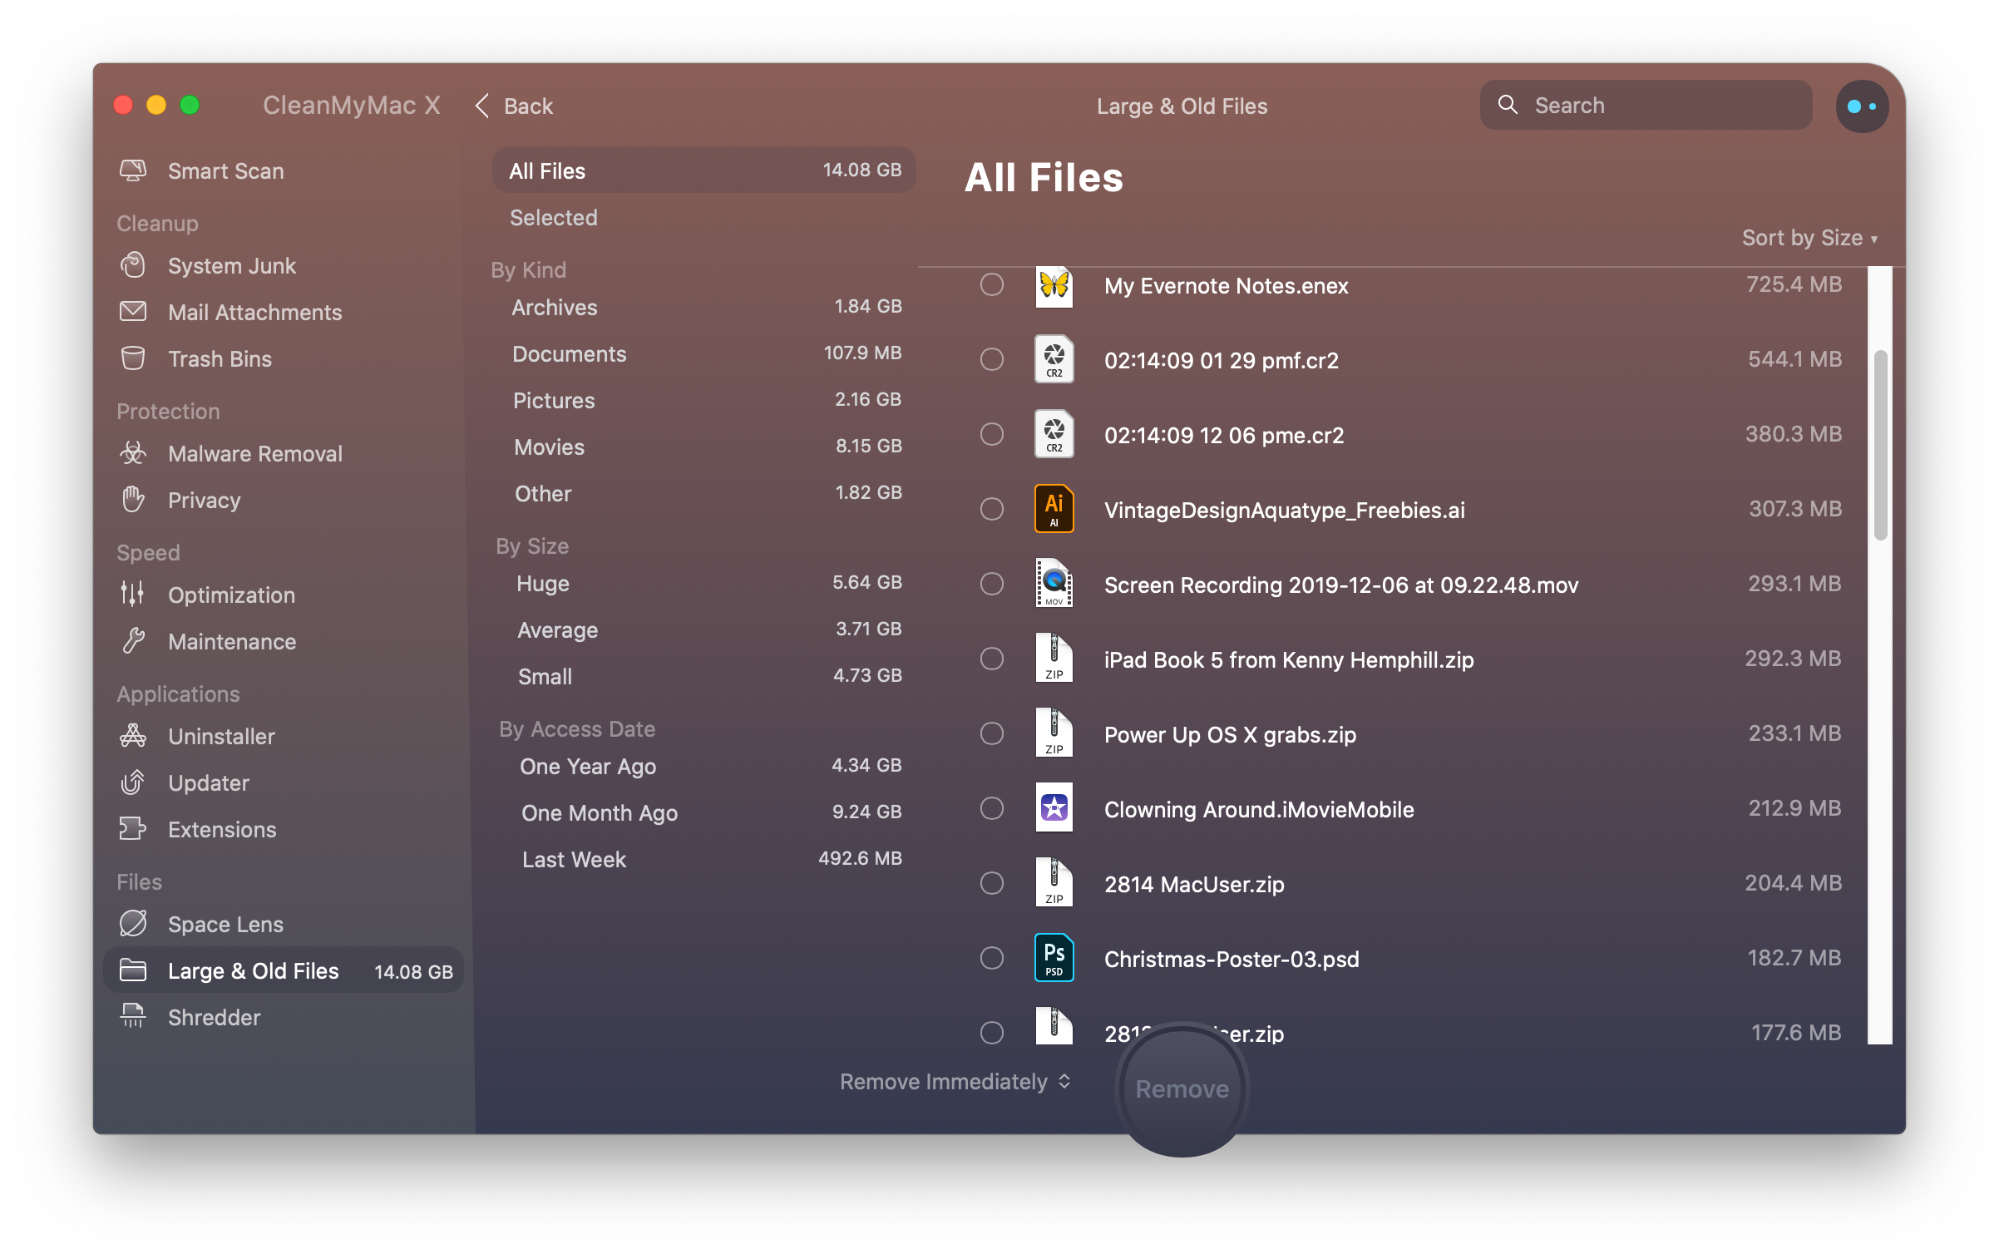
Task: Click the Privacy hand icon
Action: [132, 499]
